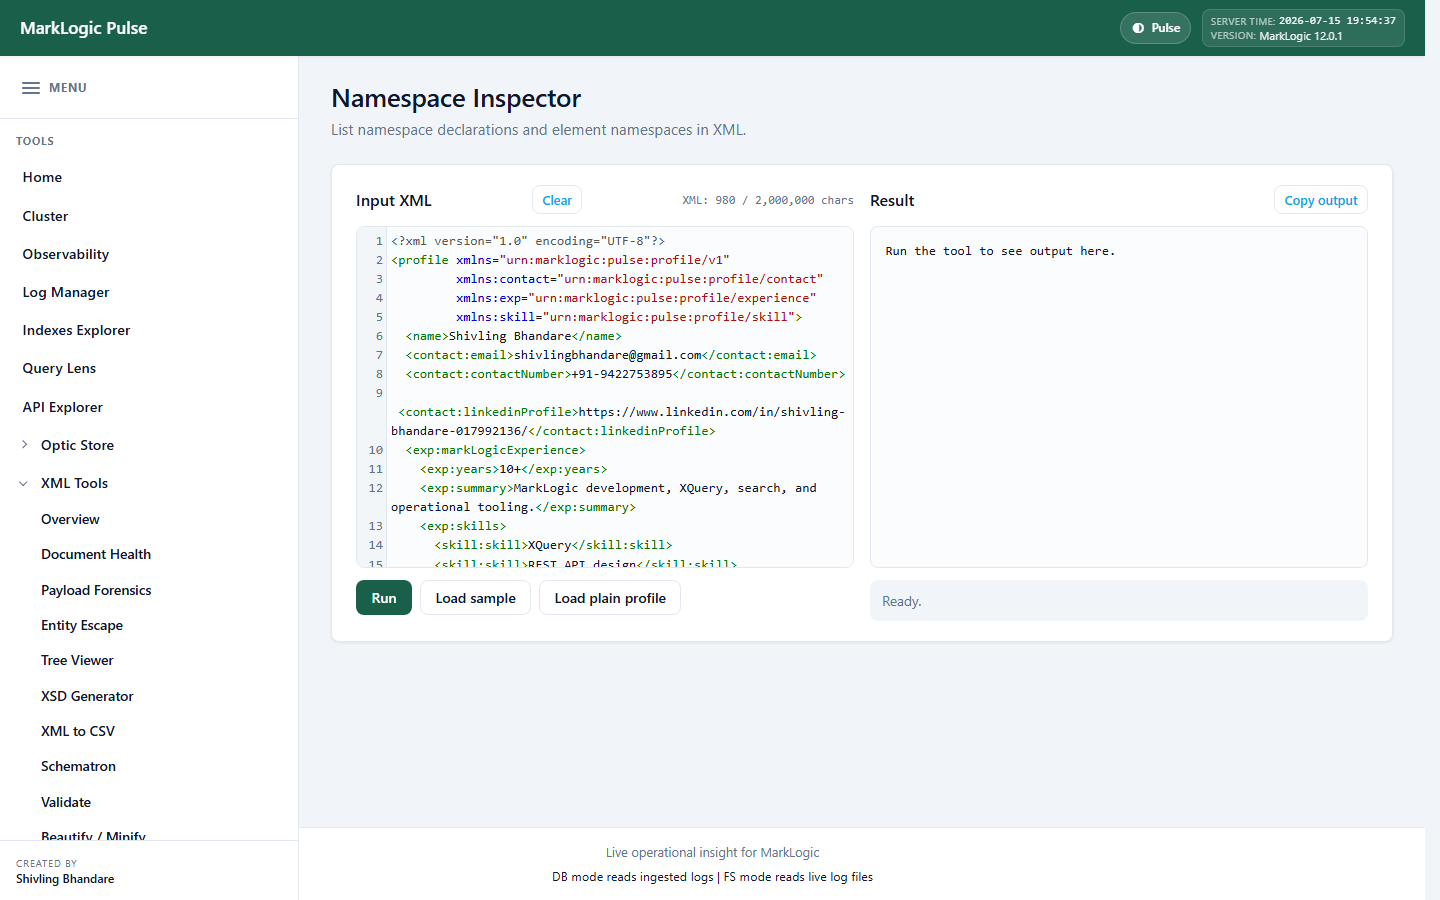The width and height of the screenshot is (1440, 900).
Task: Collapse the XML Tools section chevron
Action: coord(24,483)
